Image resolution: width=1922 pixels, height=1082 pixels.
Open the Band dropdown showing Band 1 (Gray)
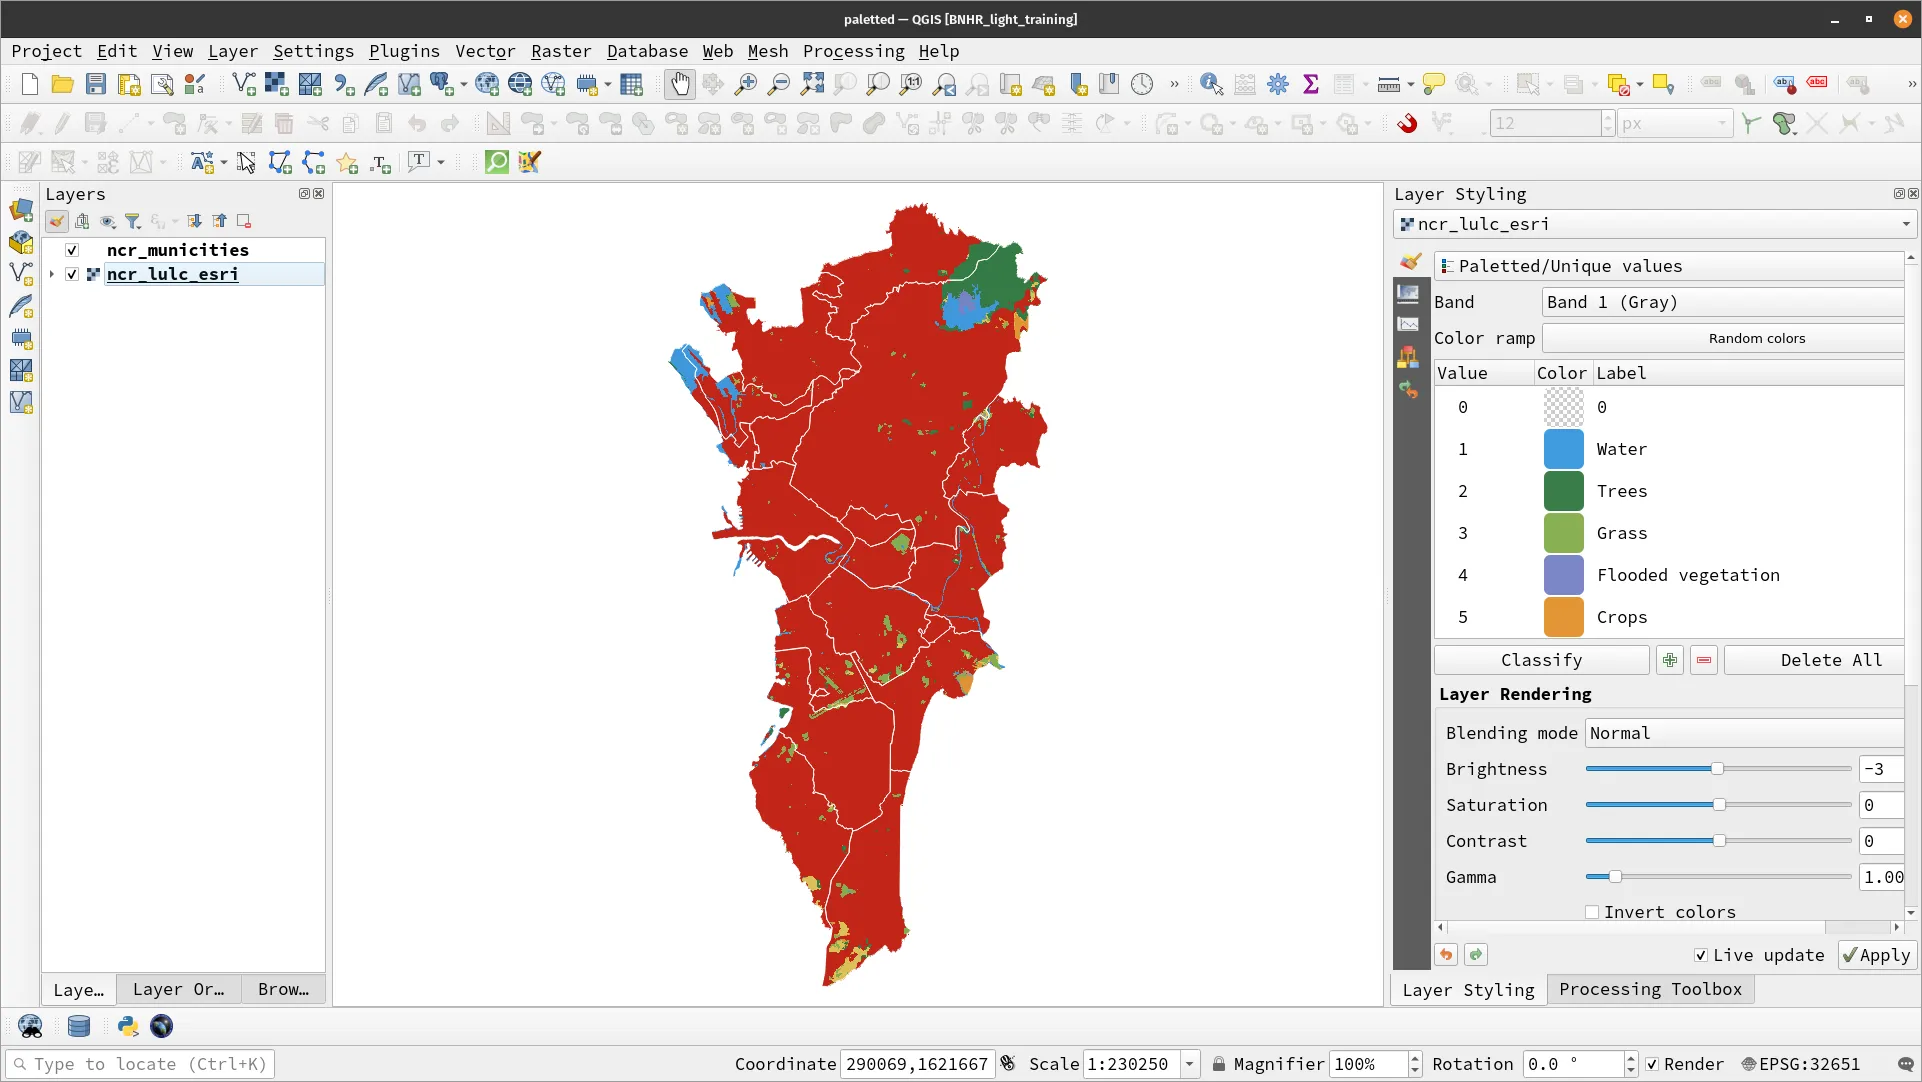pos(1722,302)
